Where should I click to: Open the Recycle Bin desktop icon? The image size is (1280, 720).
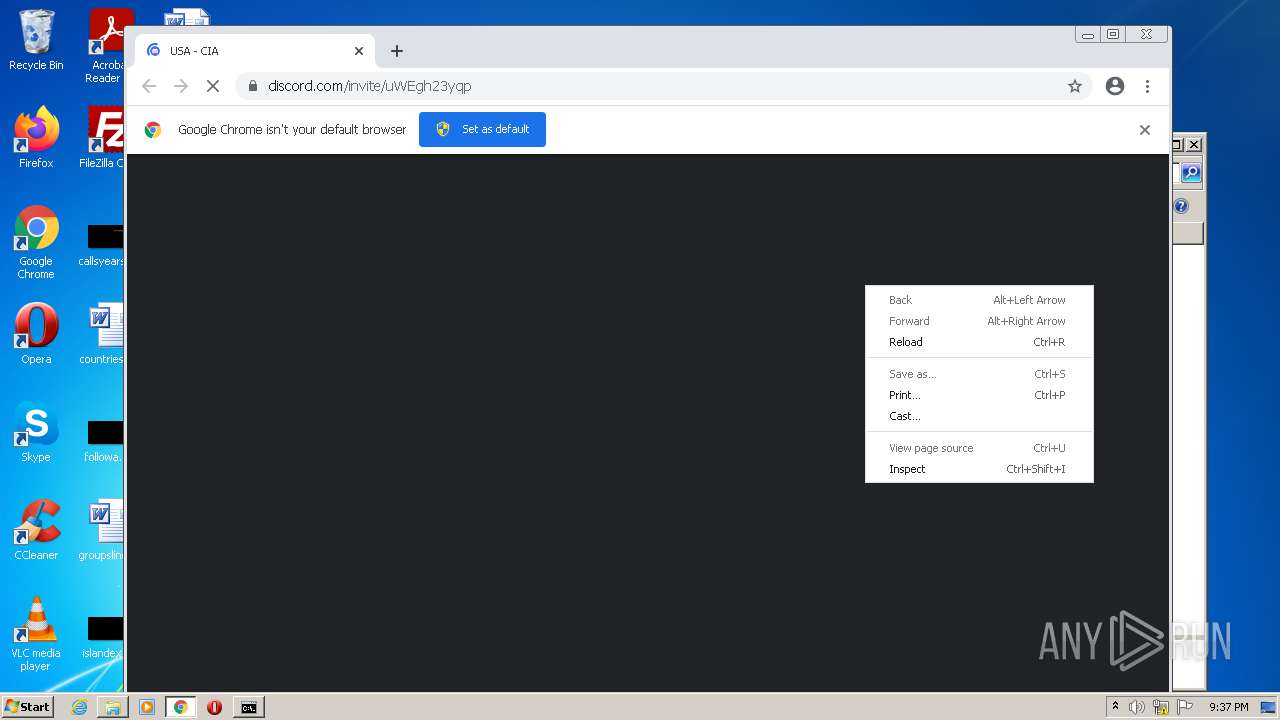coord(36,40)
